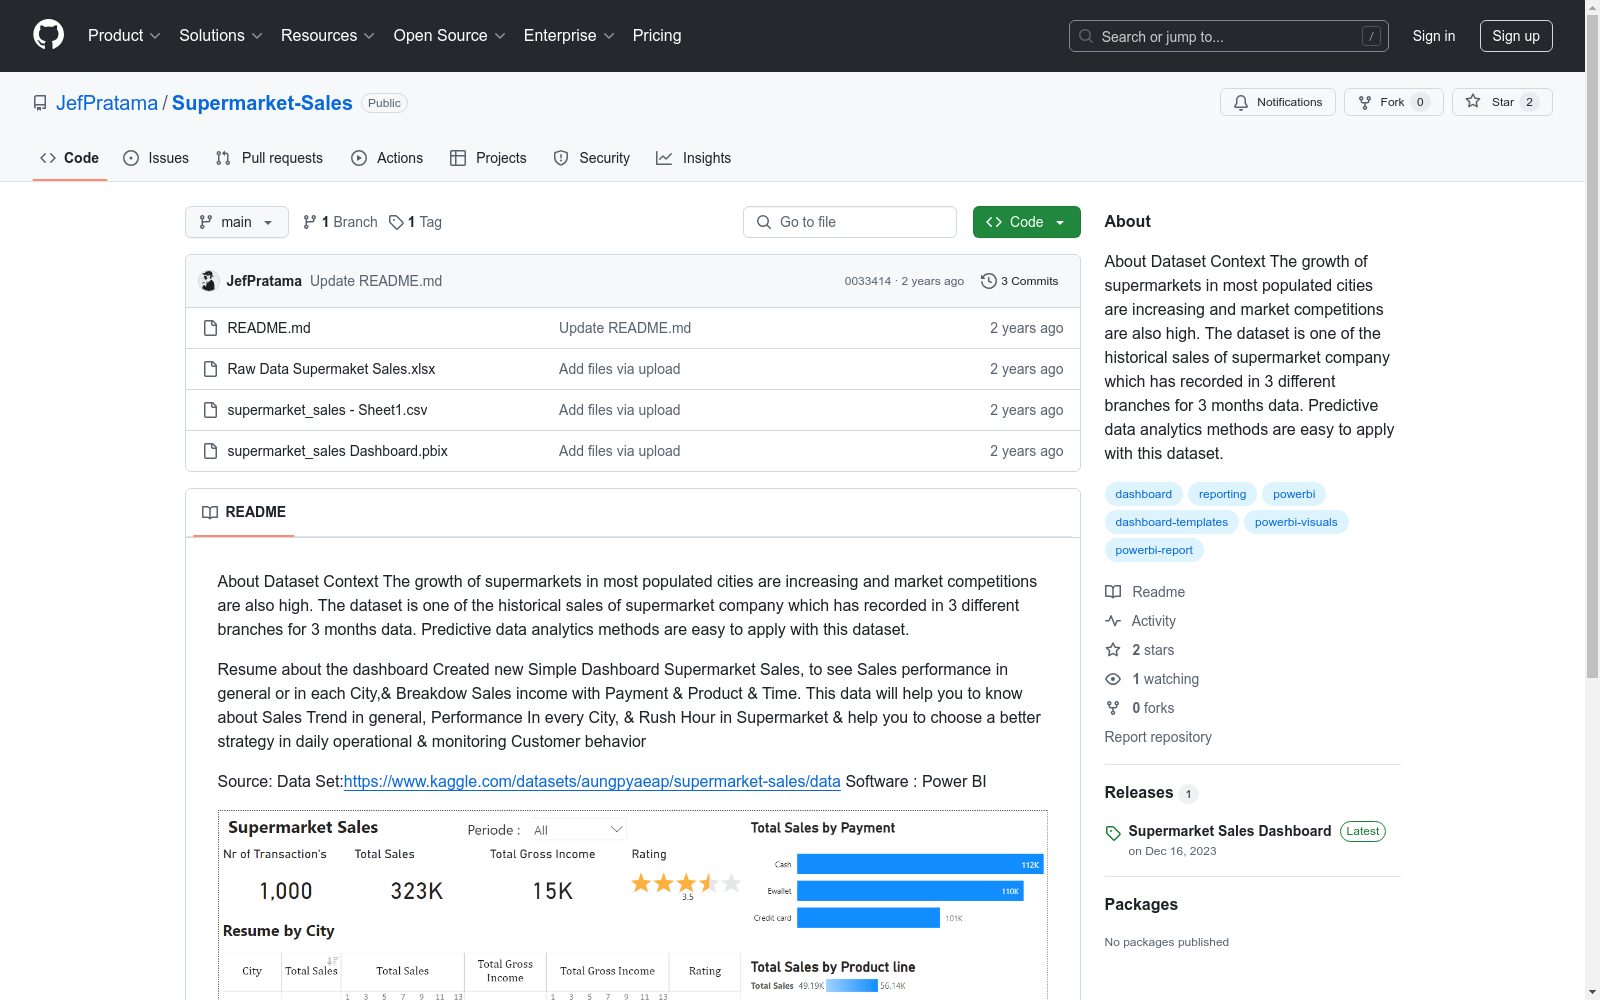This screenshot has width=1600, height=1000.
Task: Click the Sign up button
Action: (x=1516, y=36)
